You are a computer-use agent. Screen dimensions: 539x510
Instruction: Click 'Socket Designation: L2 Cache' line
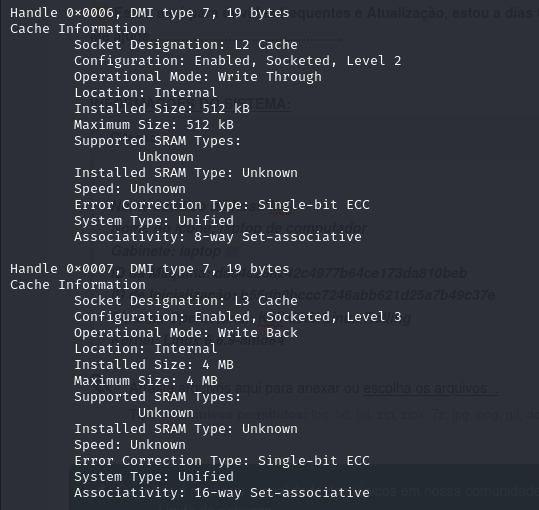click(186, 45)
